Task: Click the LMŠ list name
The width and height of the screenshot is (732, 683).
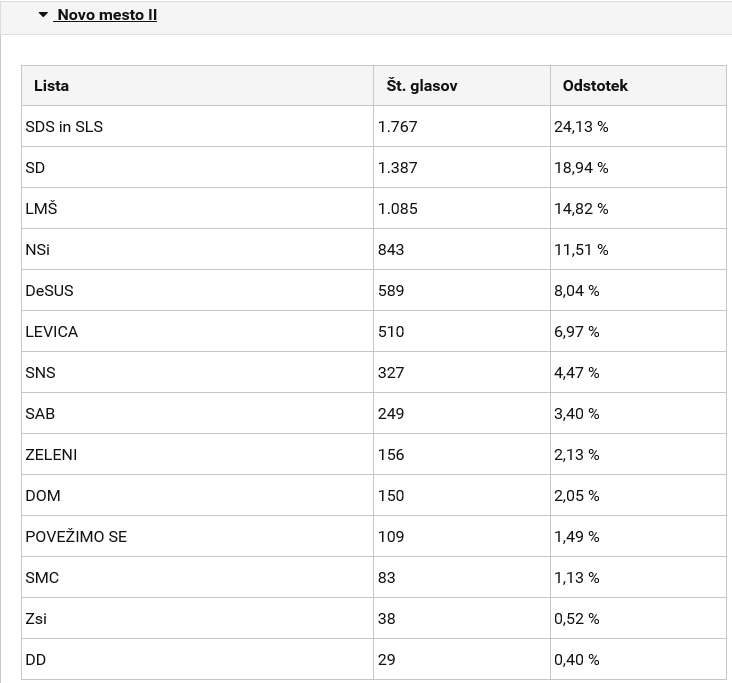Action: coord(41,208)
